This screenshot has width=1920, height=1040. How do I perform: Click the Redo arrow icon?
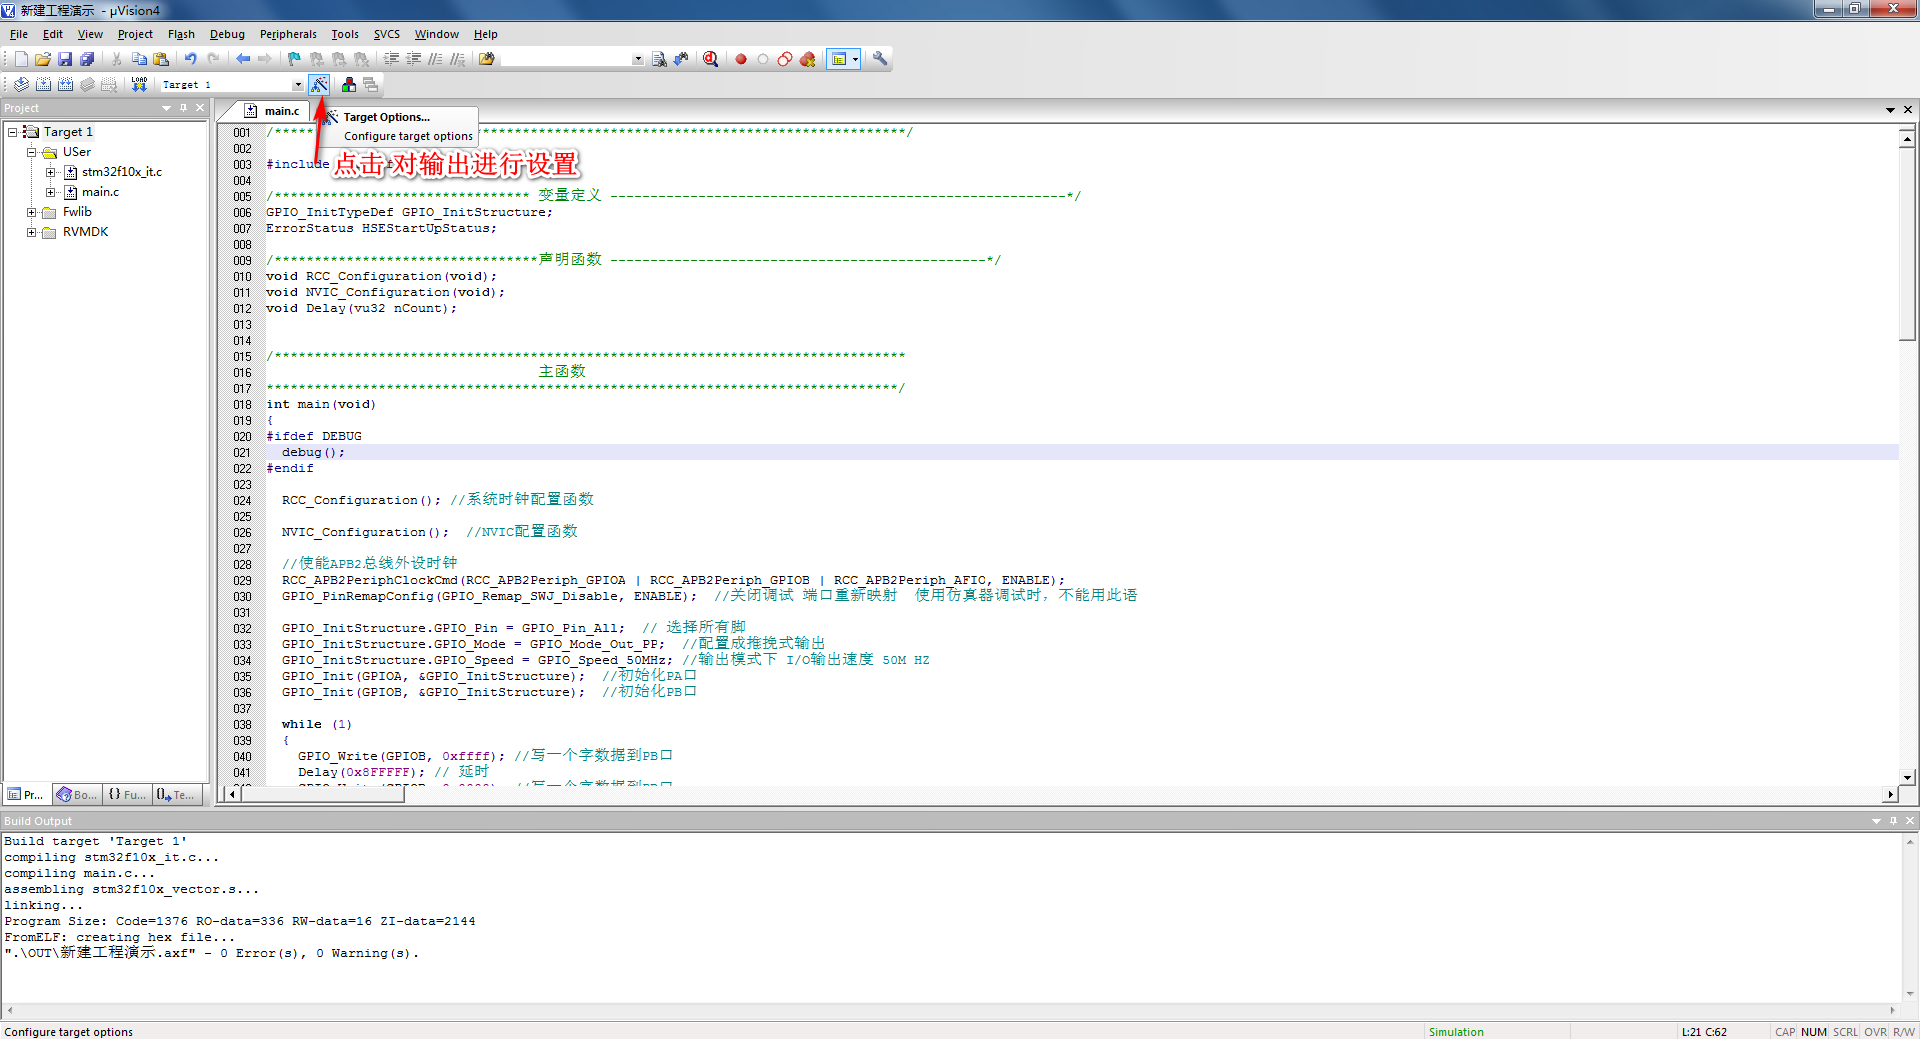(x=212, y=59)
